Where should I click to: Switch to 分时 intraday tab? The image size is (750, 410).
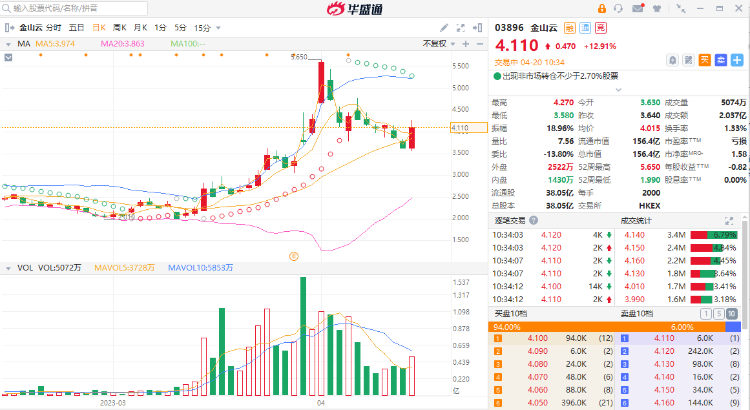[x=54, y=28]
